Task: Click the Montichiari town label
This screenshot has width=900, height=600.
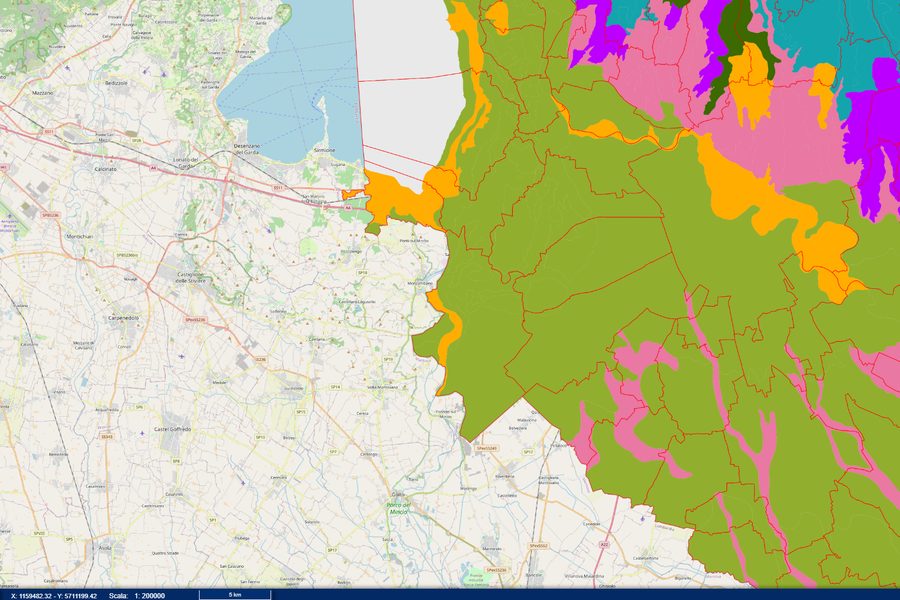Action: (x=79, y=236)
